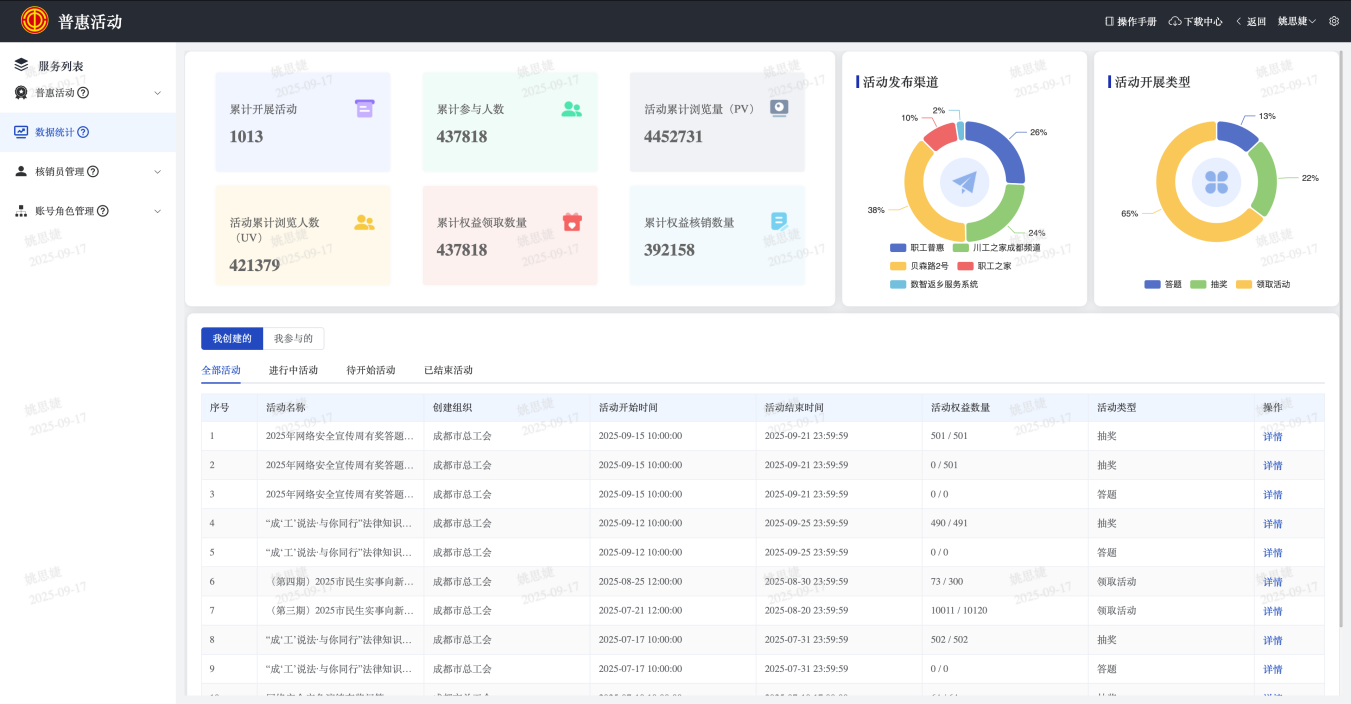Click help icon next to 数据统计
Screen dimensions: 1351x704
(x=83, y=132)
